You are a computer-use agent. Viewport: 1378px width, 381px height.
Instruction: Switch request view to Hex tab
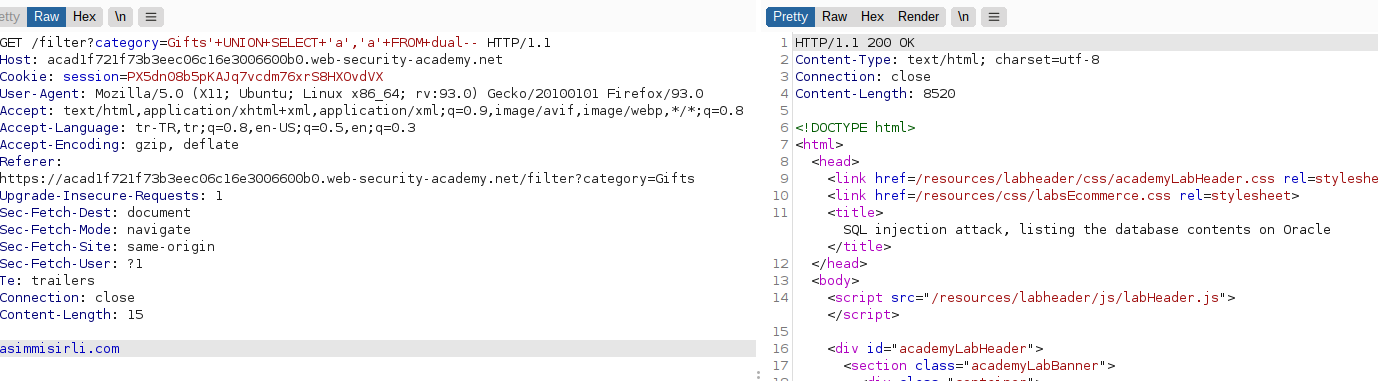[x=84, y=17]
